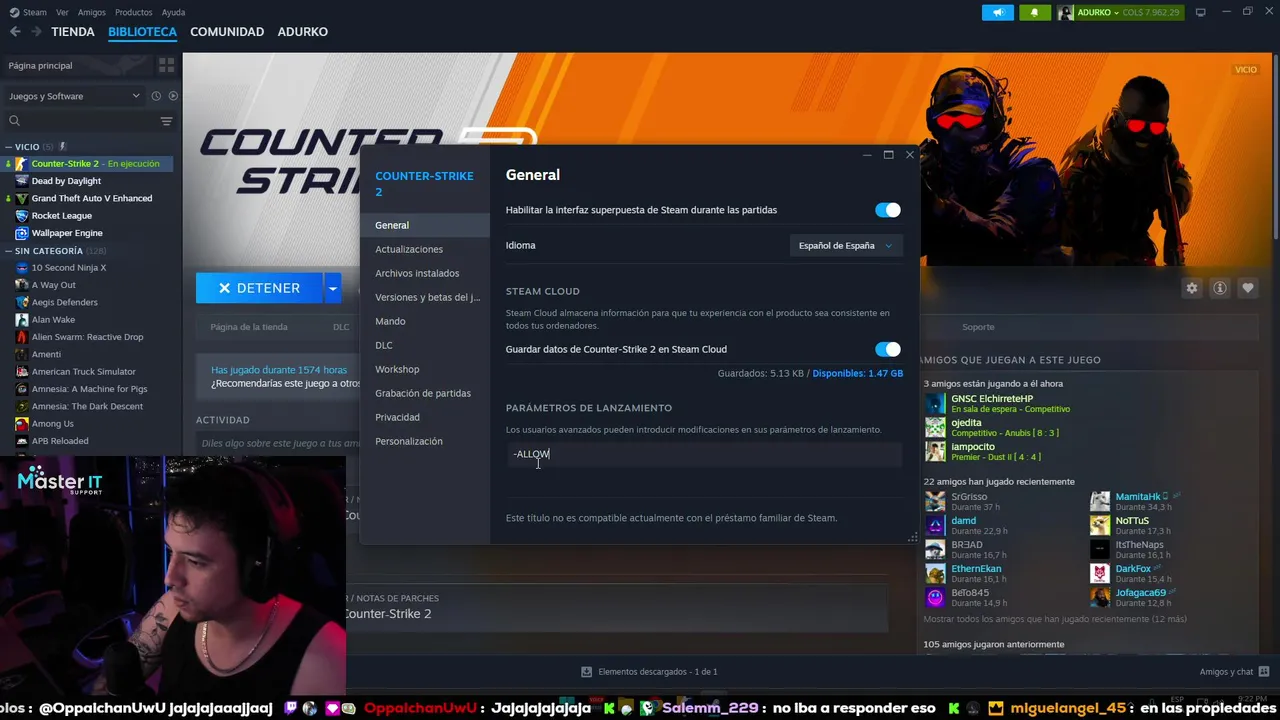The height and width of the screenshot is (720, 1280).
Task: Disable Steam overlay during games toggle
Action: point(888,210)
